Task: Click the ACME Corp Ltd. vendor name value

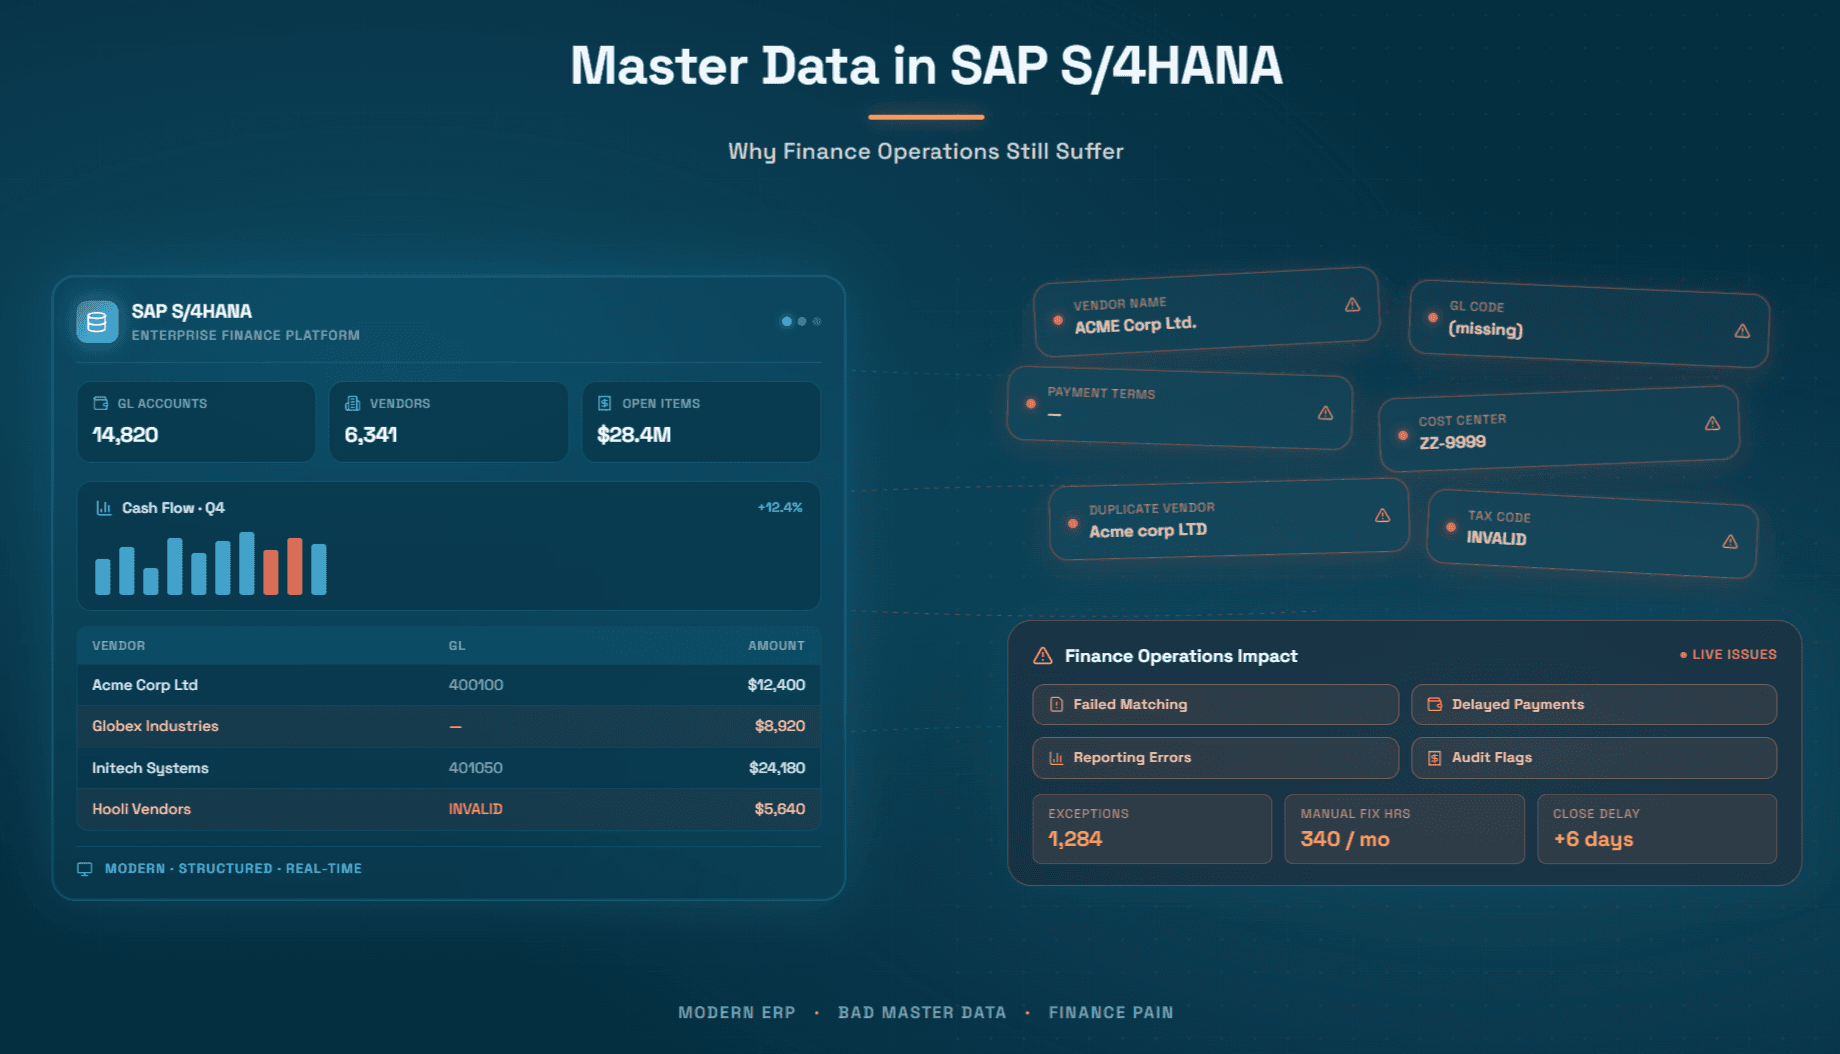Action: (1135, 325)
